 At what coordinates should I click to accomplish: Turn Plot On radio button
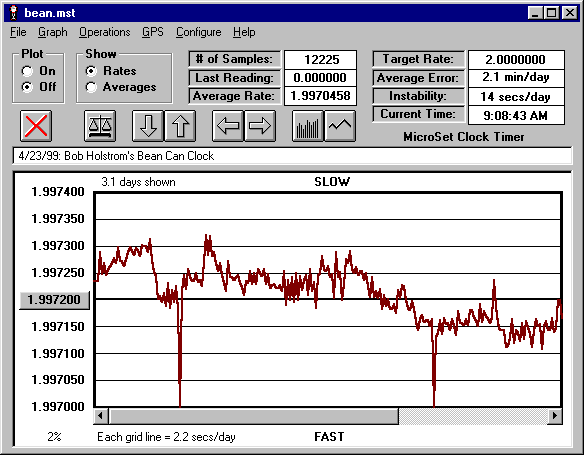[27, 71]
